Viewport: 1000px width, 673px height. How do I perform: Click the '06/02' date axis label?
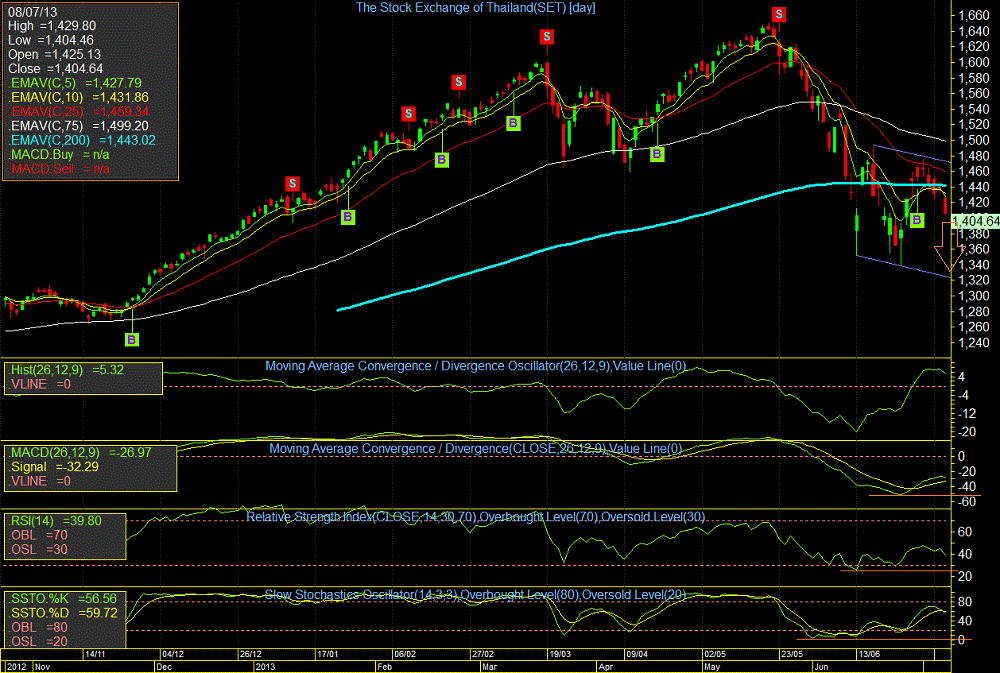pyautogui.click(x=405, y=655)
